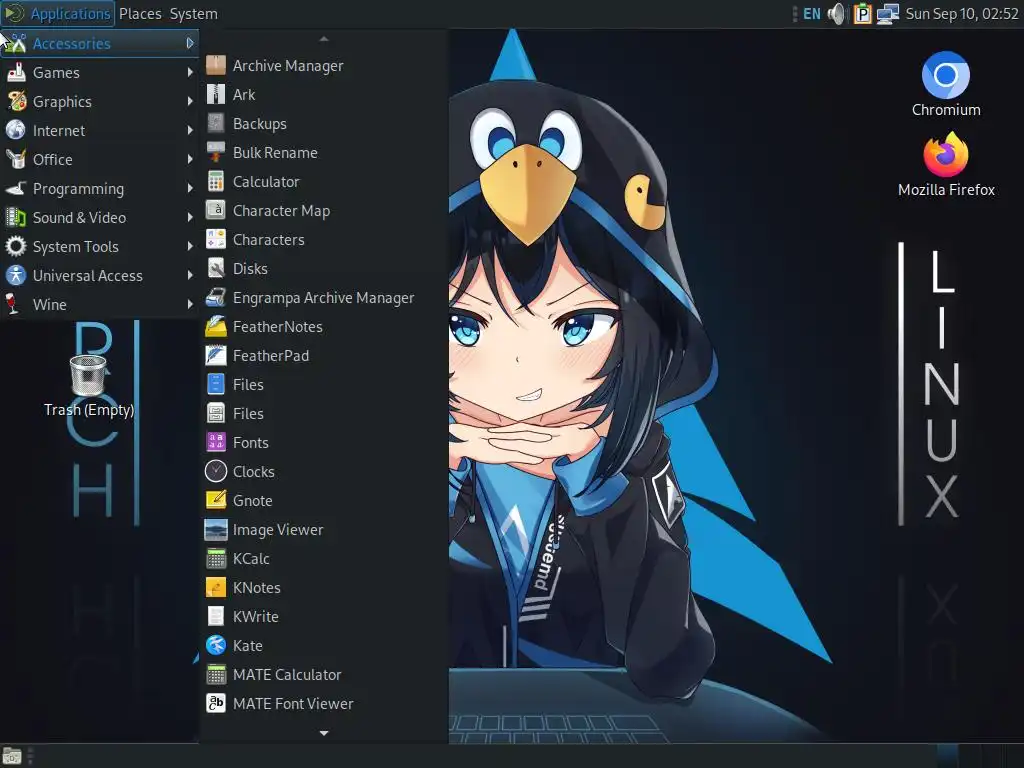Open the Calculator entry
This screenshot has width=1024, height=768.
324,182
